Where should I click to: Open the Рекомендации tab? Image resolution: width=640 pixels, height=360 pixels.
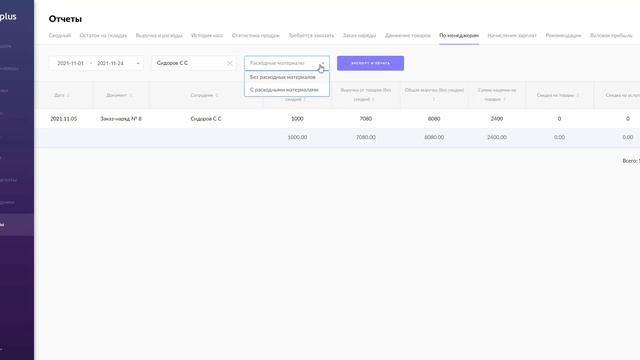563,36
